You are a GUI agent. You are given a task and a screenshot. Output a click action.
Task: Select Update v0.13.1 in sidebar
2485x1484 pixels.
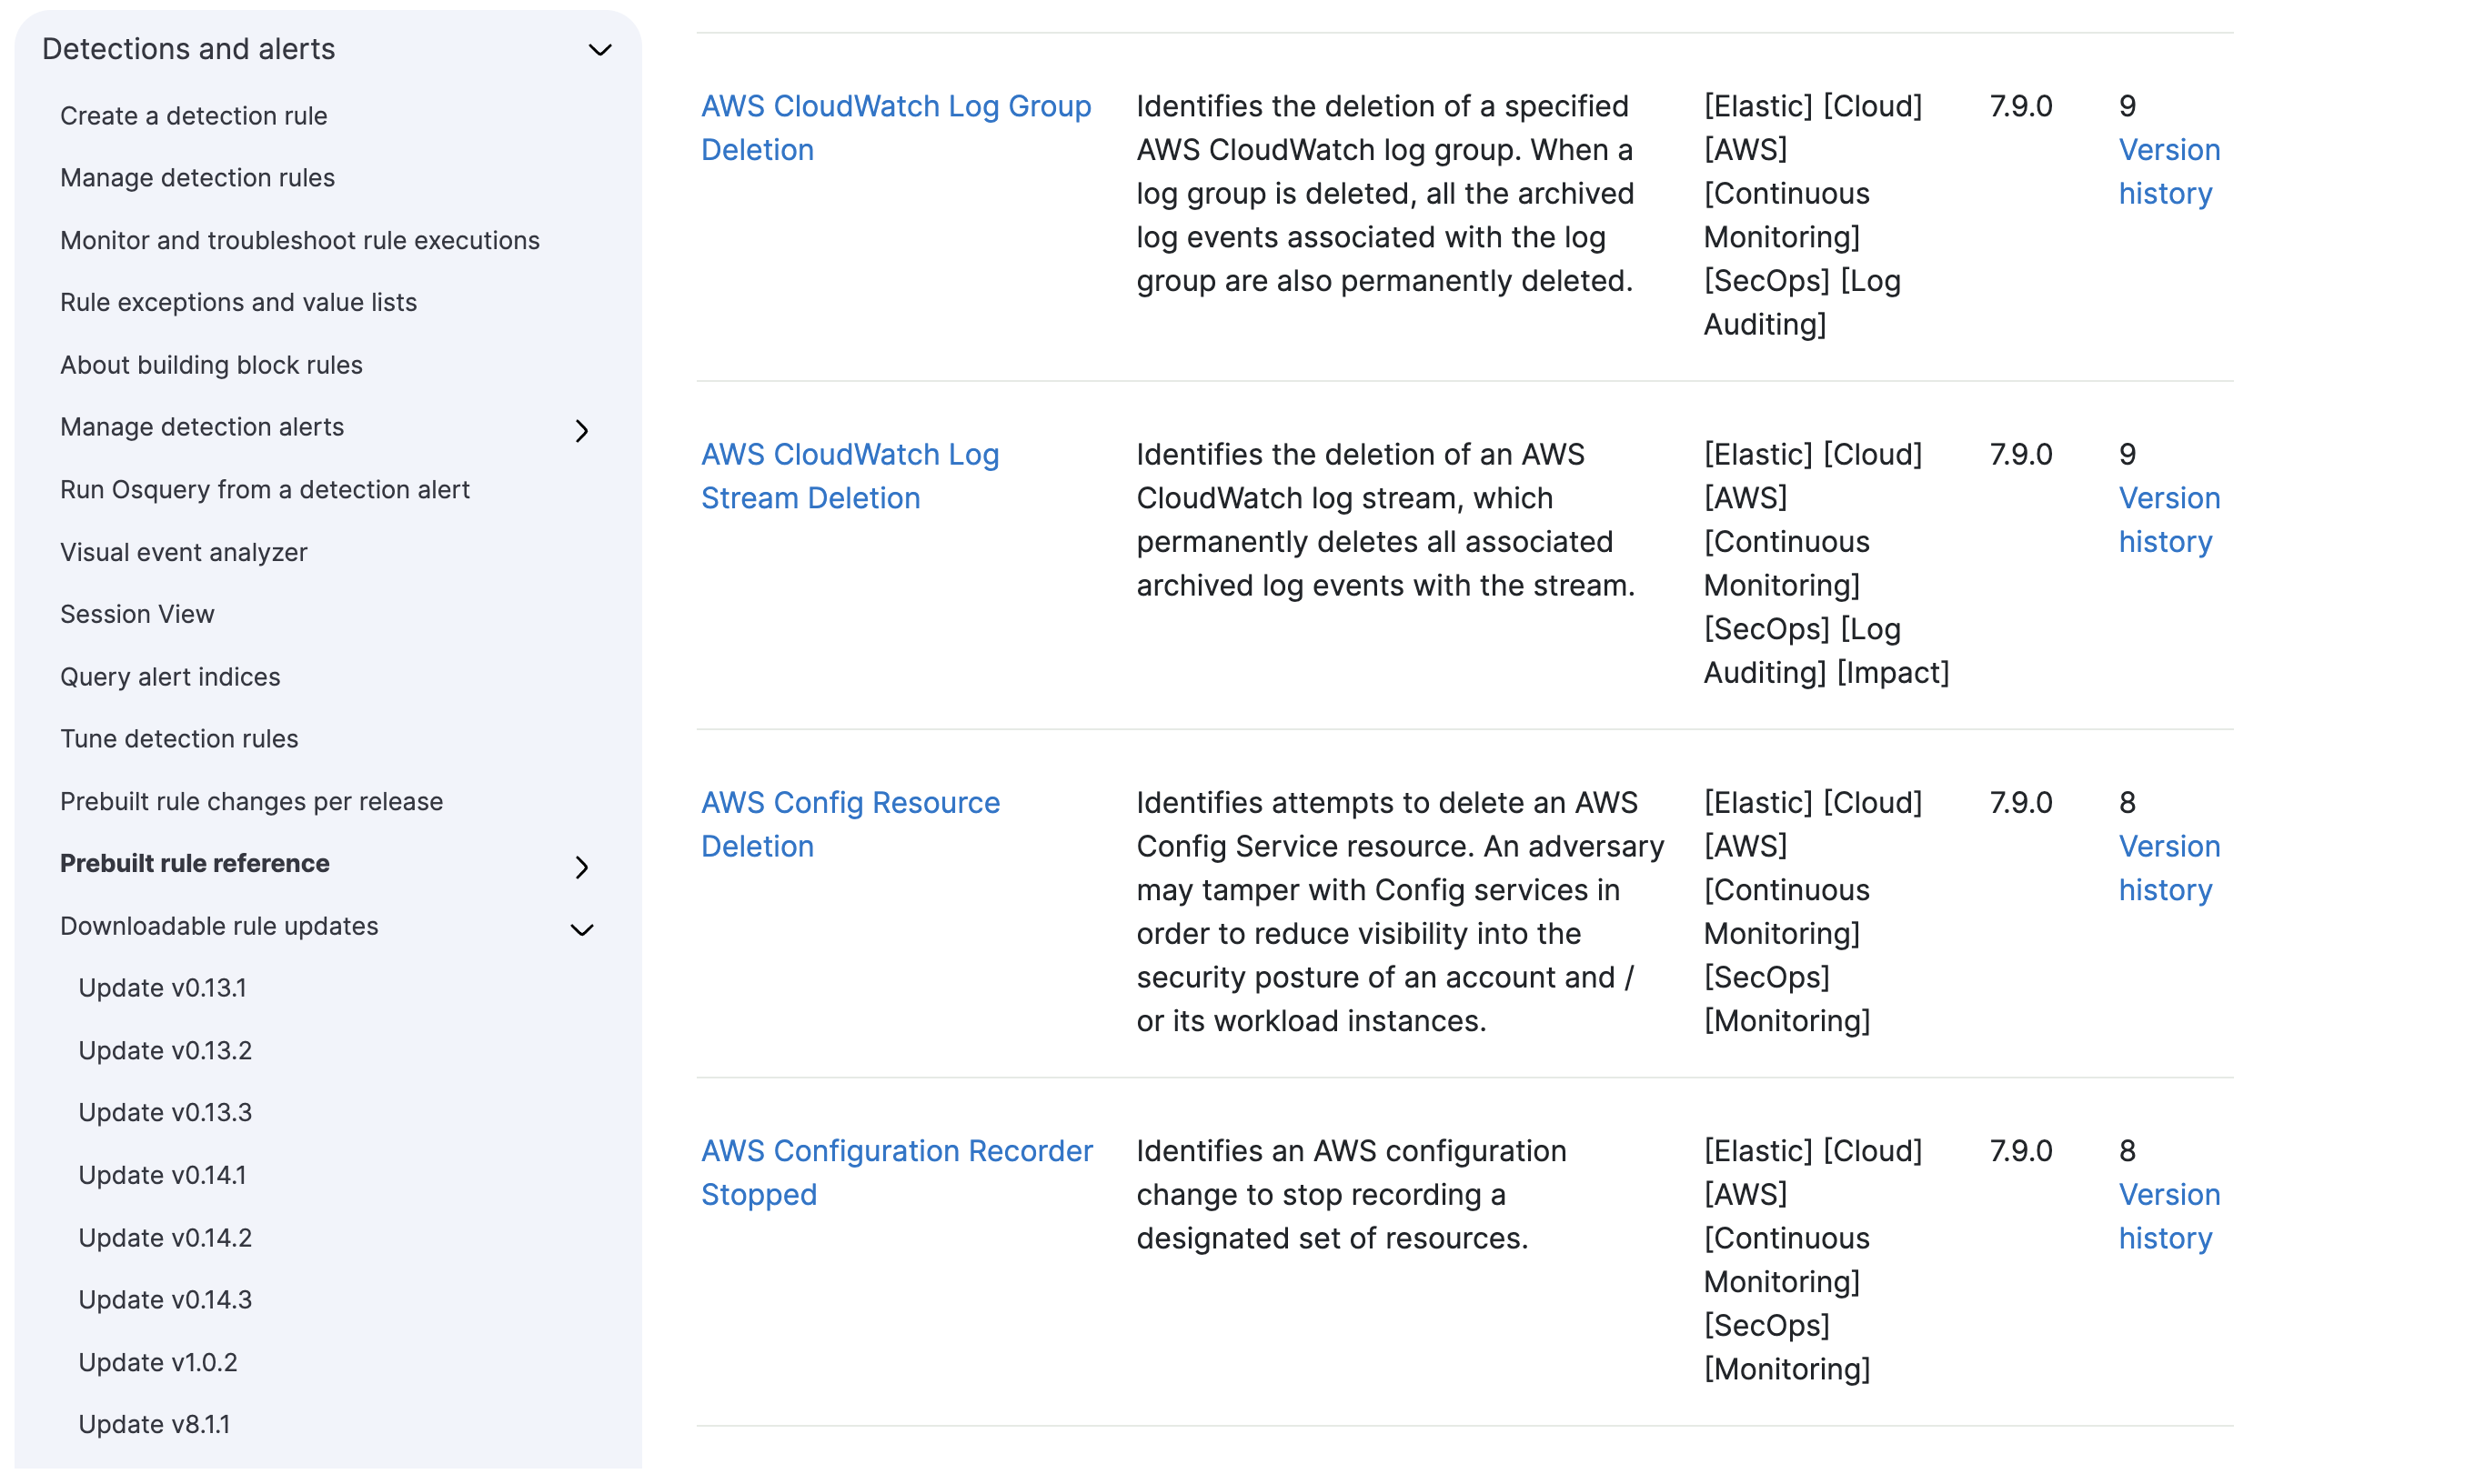point(162,988)
